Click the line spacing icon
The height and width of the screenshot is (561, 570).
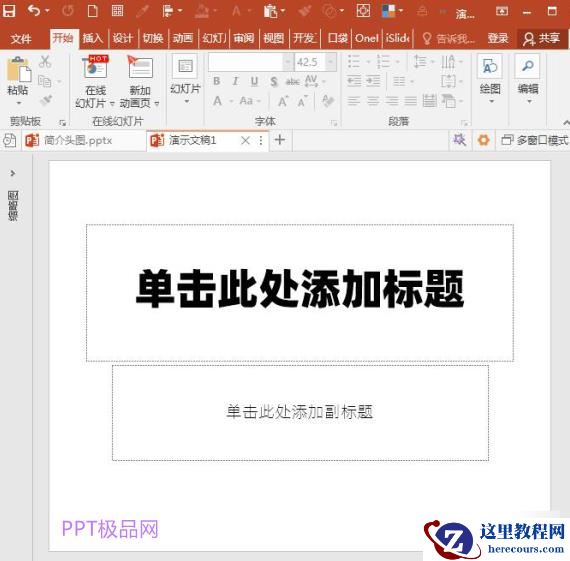pyautogui.click(x=420, y=61)
